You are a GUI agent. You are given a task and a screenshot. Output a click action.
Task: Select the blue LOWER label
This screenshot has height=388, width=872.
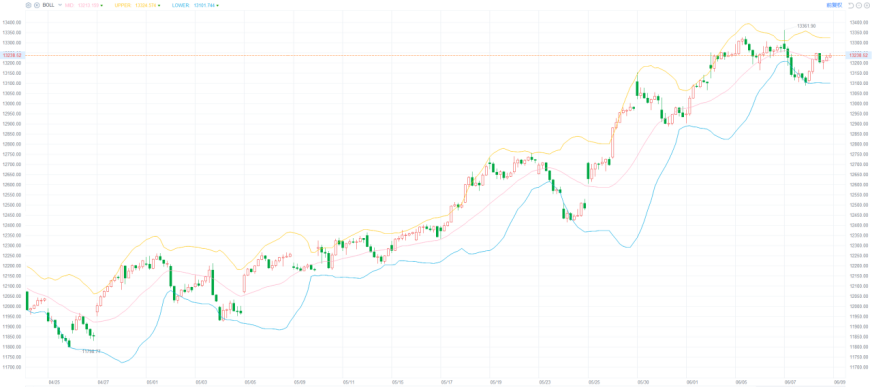click(x=181, y=5)
